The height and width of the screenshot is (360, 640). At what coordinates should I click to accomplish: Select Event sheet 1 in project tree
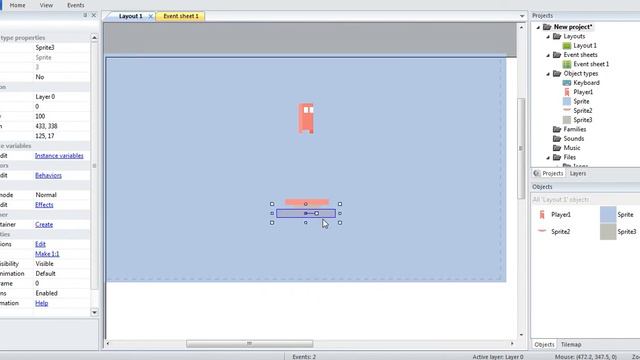coord(591,64)
